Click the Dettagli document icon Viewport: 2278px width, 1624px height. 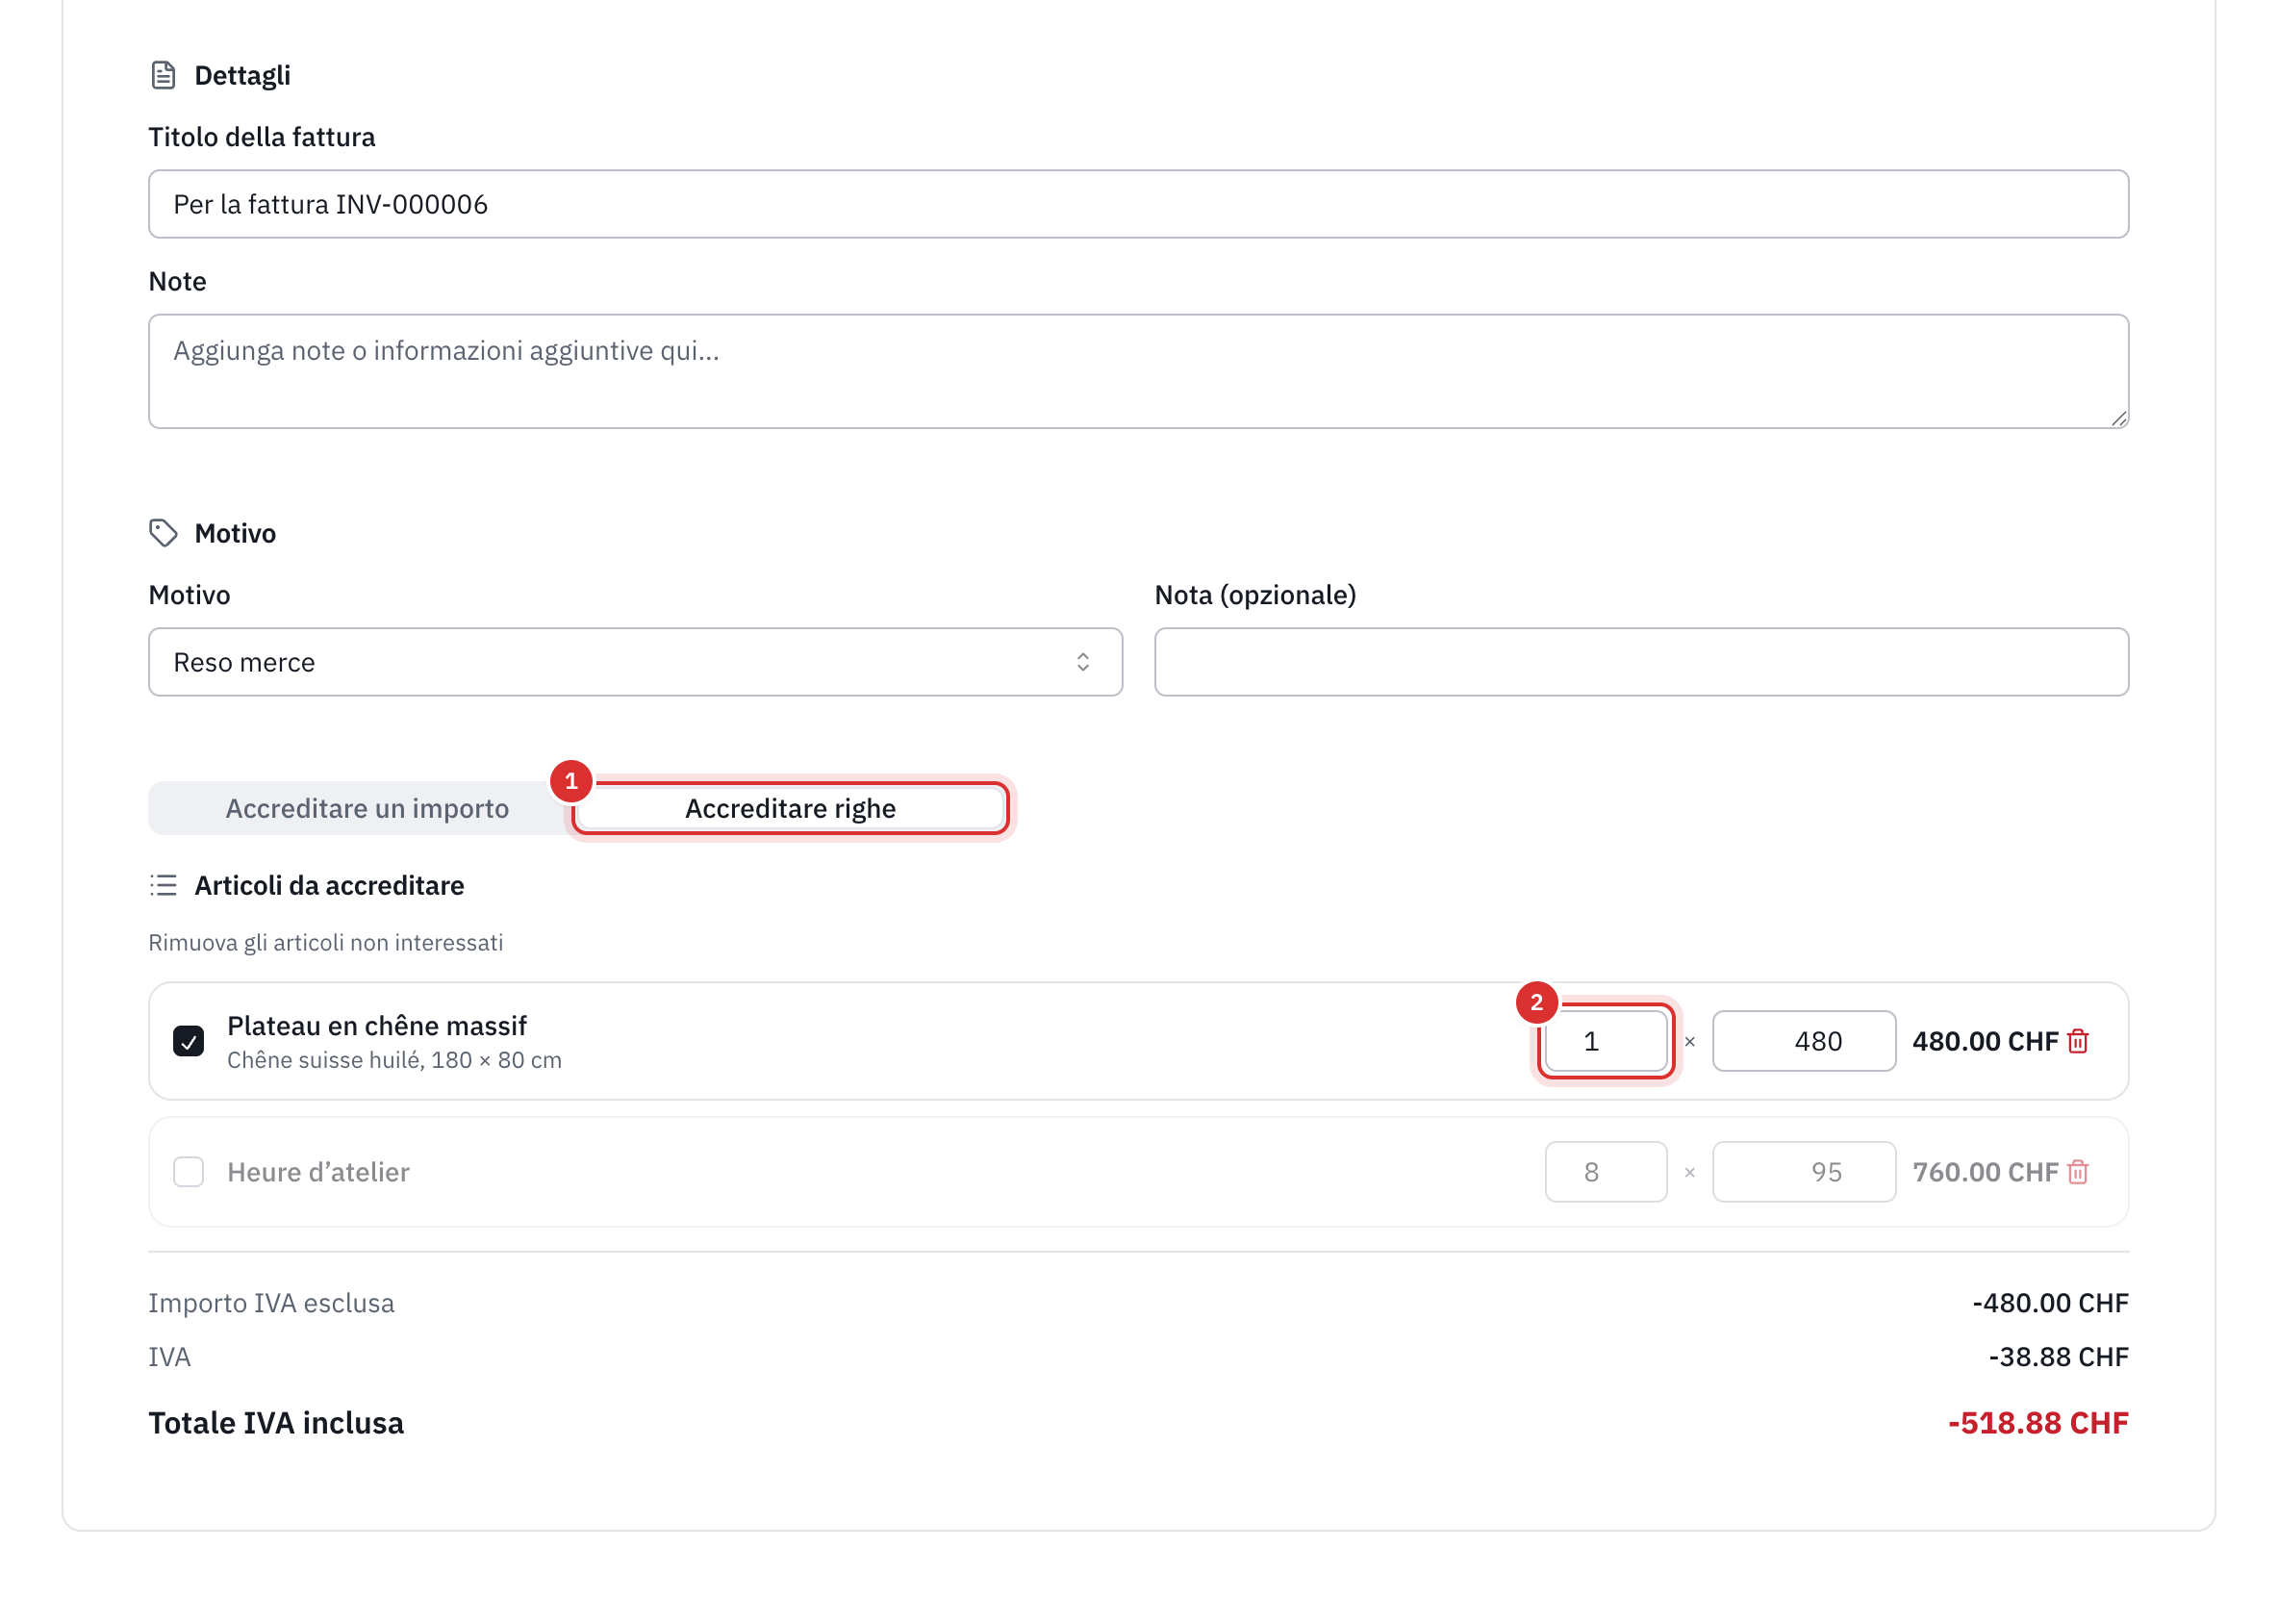click(x=163, y=75)
